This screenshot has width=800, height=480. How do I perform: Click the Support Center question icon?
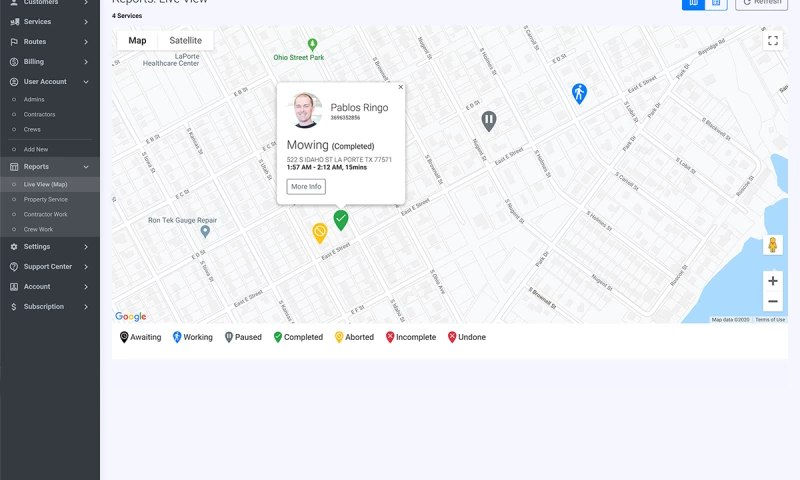point(14,266)
